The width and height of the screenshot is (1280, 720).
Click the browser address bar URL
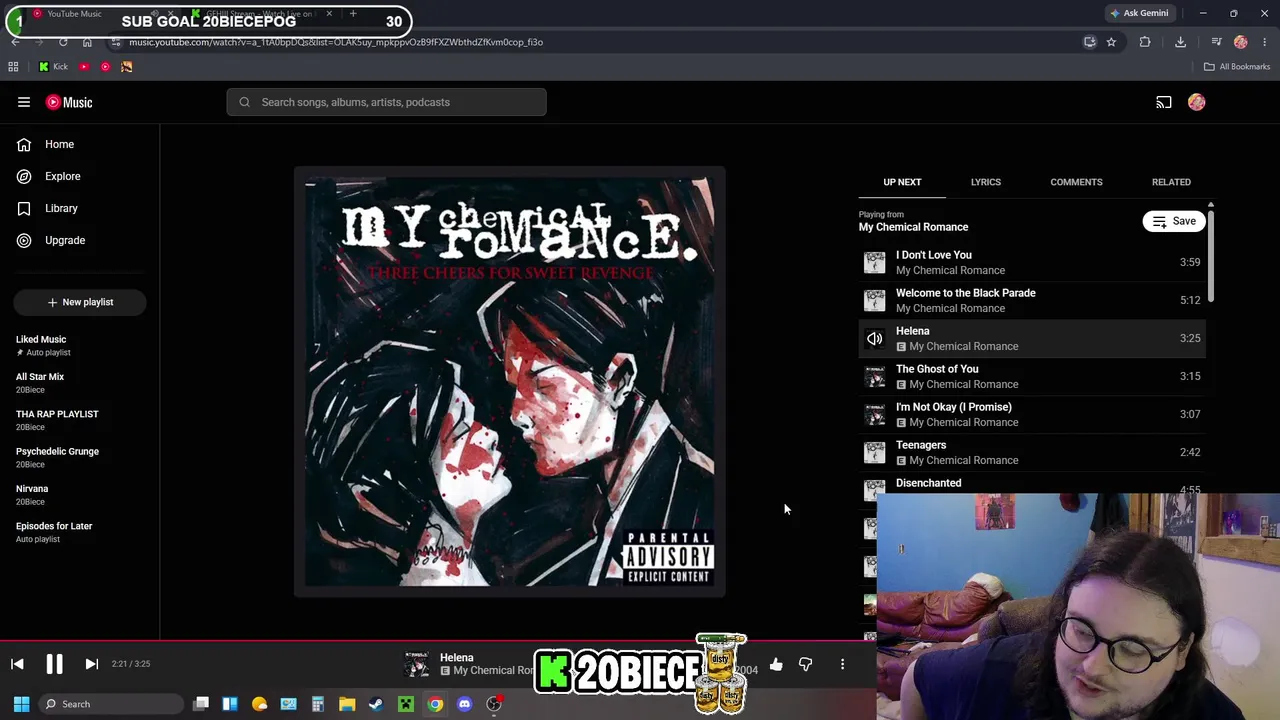[x=336, y=42]
